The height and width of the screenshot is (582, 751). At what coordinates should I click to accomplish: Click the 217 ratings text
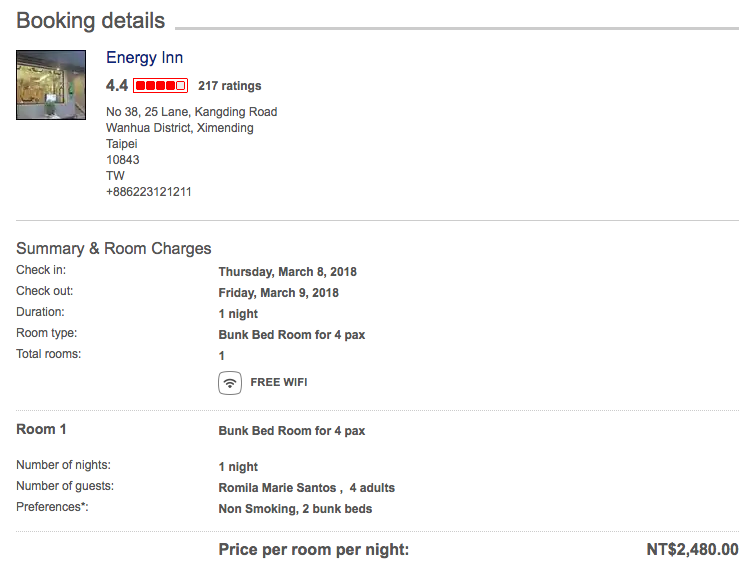230,86
